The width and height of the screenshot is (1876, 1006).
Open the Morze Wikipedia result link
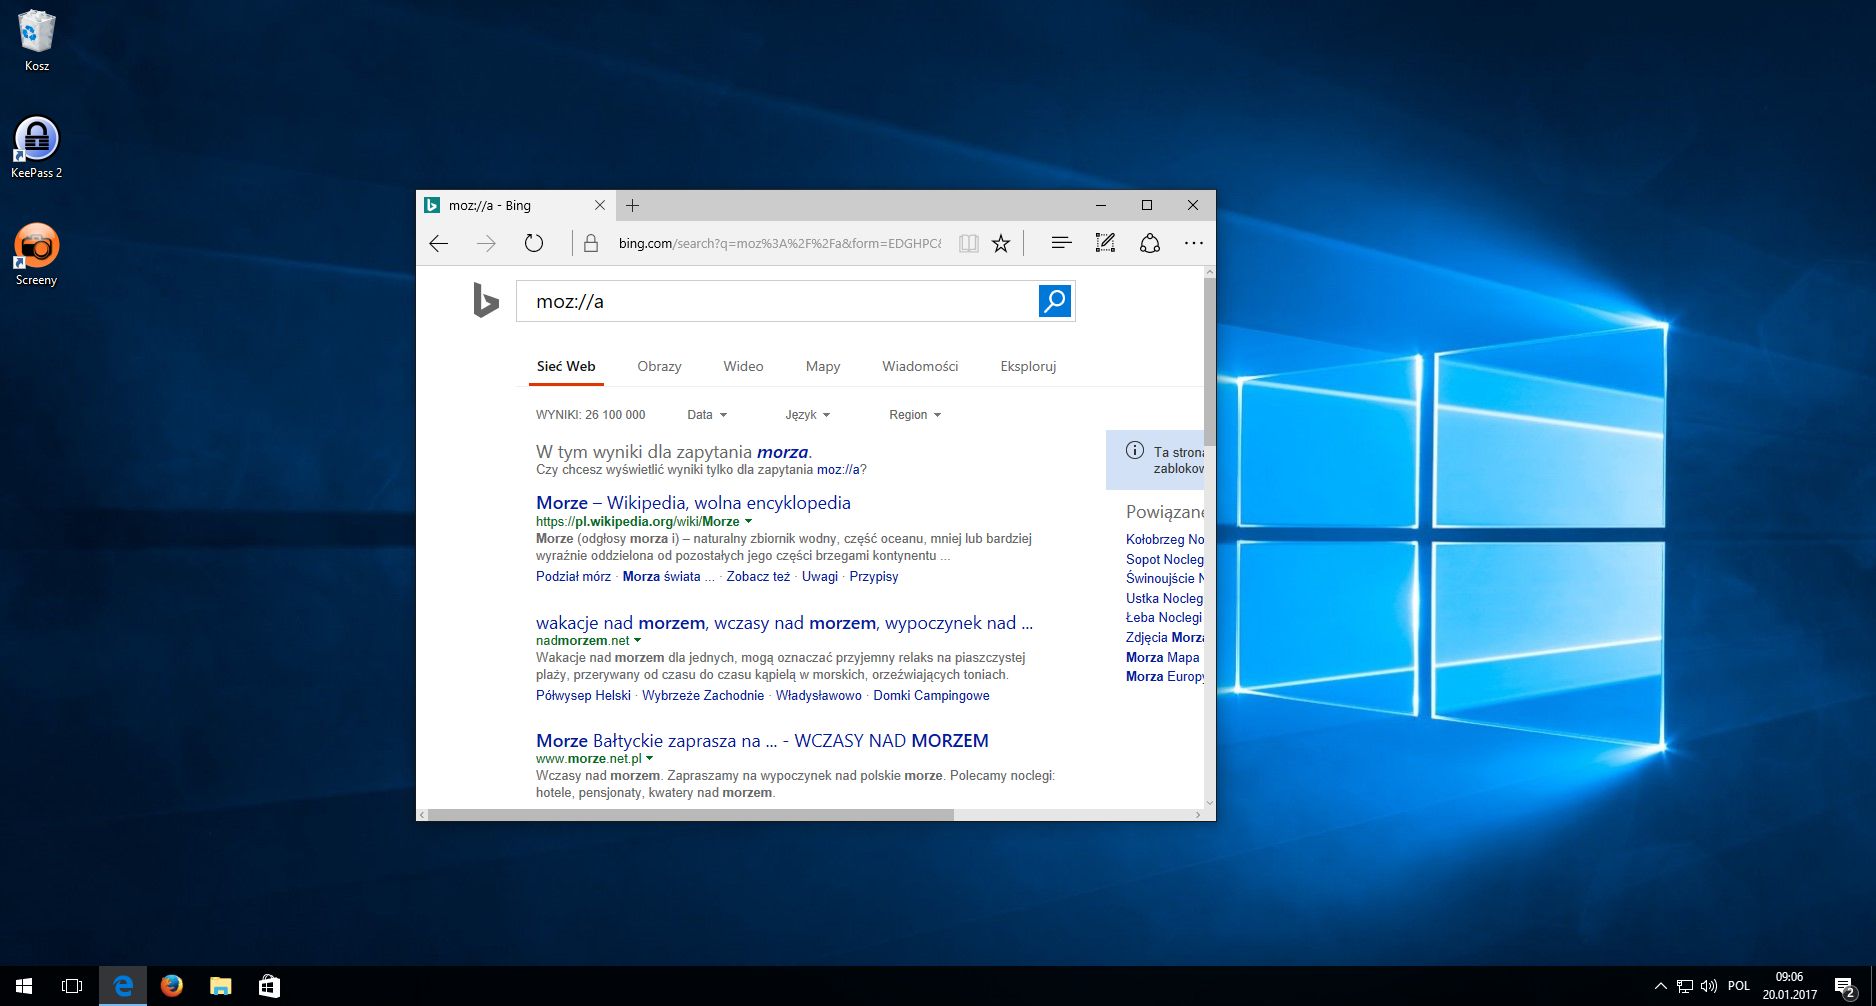pos(693,503)
